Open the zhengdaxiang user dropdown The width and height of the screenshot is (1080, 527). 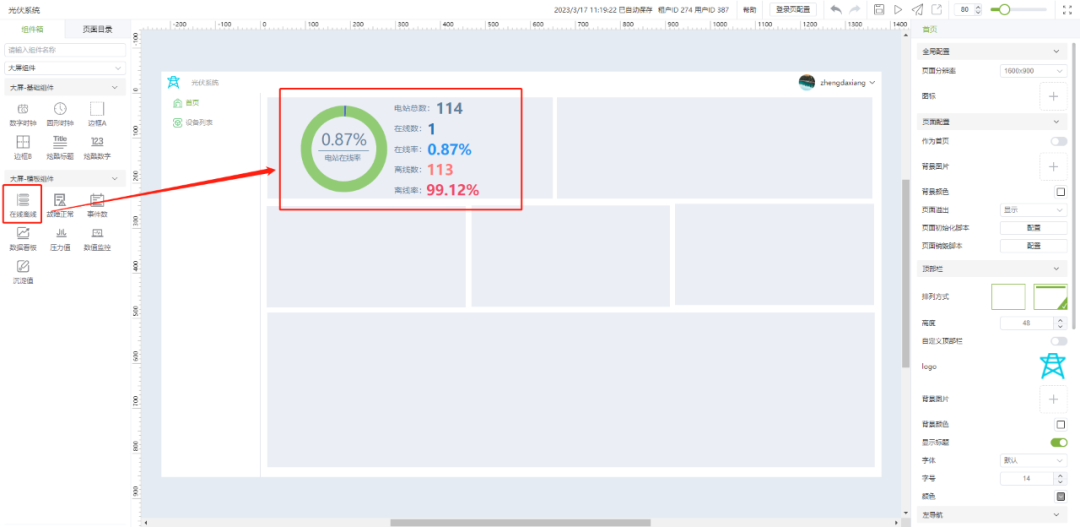coord(837,83)
